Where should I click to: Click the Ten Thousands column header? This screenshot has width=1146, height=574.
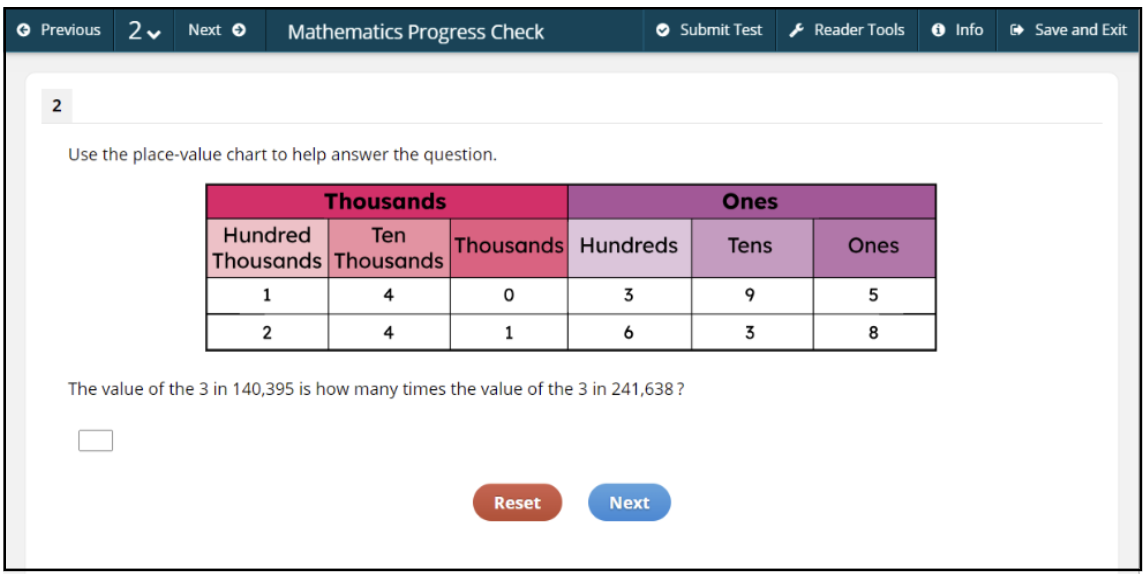[388, 248]
